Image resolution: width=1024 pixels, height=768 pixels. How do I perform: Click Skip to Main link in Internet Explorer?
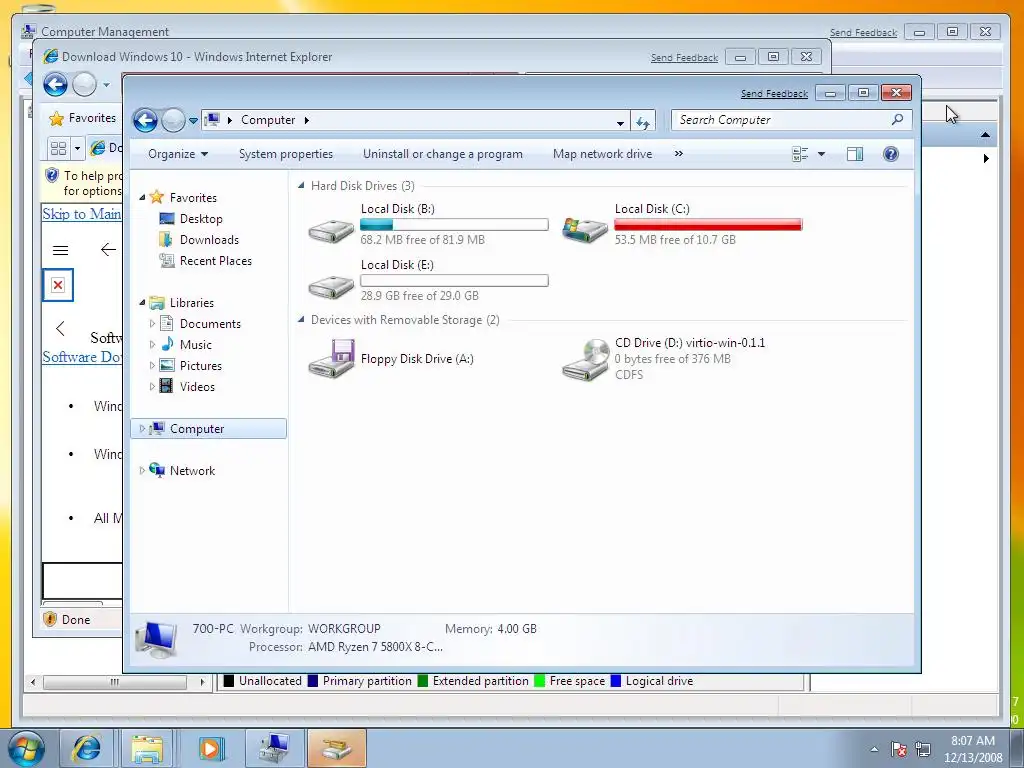(82, 214)
